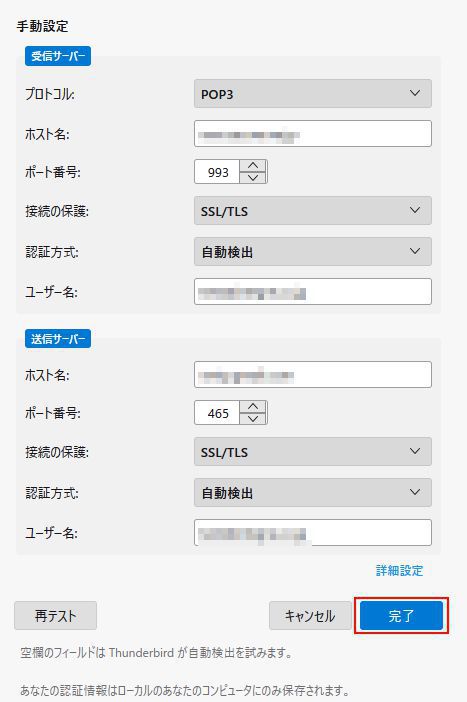Click the incoming port number 993 field
Screen dimensions: 467x702
pos(218,172)
